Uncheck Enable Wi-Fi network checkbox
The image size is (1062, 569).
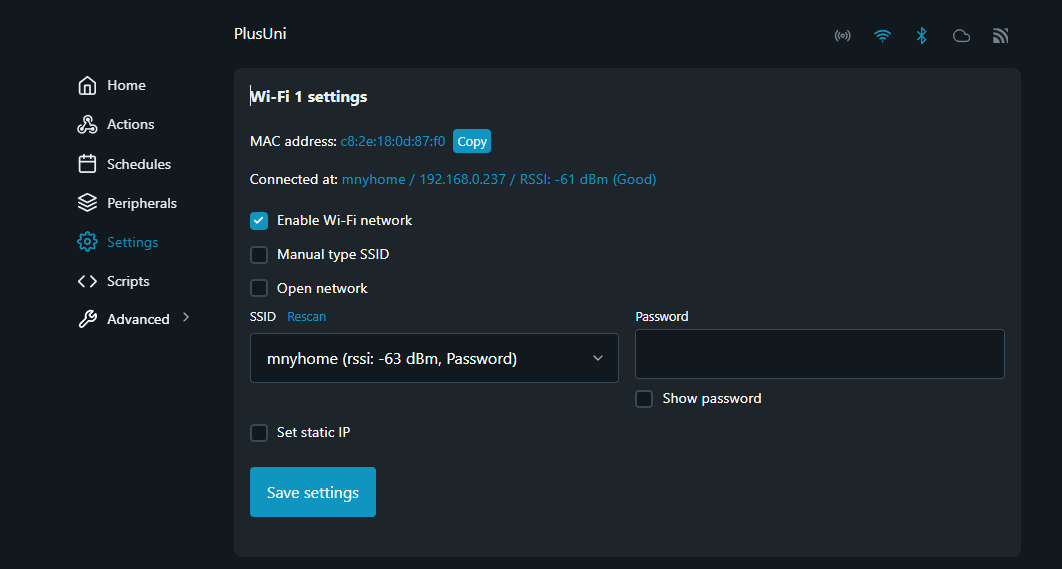(259, 220)
